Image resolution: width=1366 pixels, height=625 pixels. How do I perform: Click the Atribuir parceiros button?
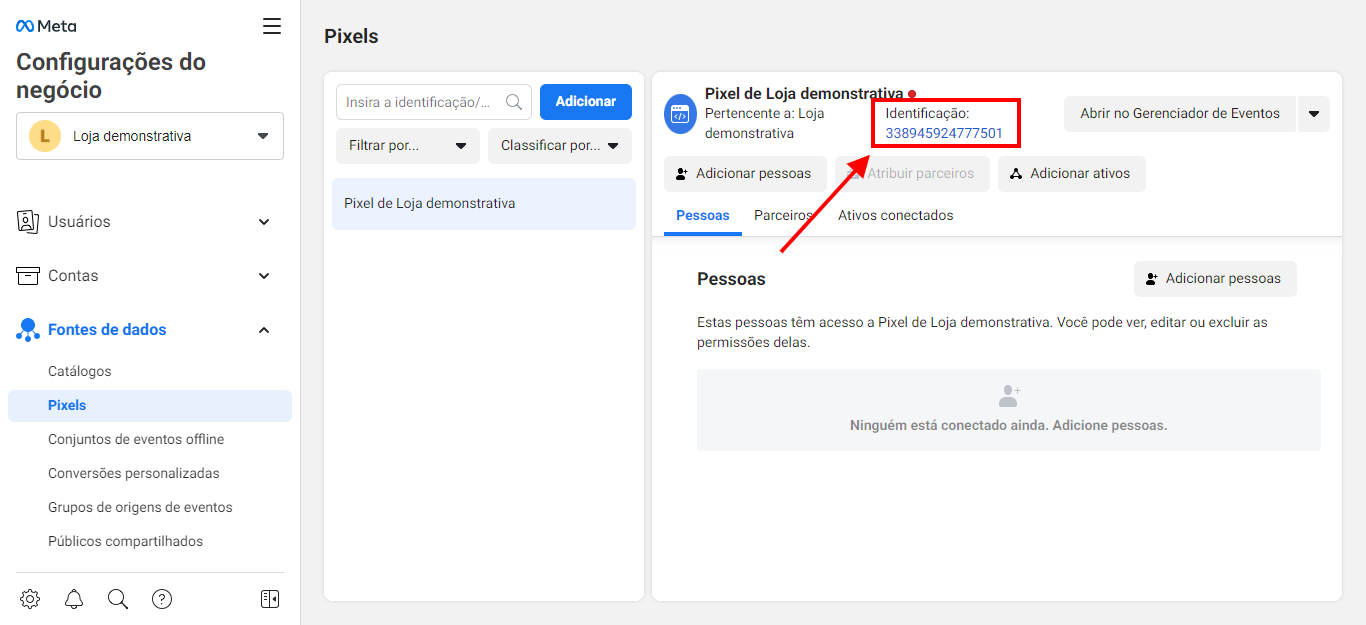click(912, 174)
